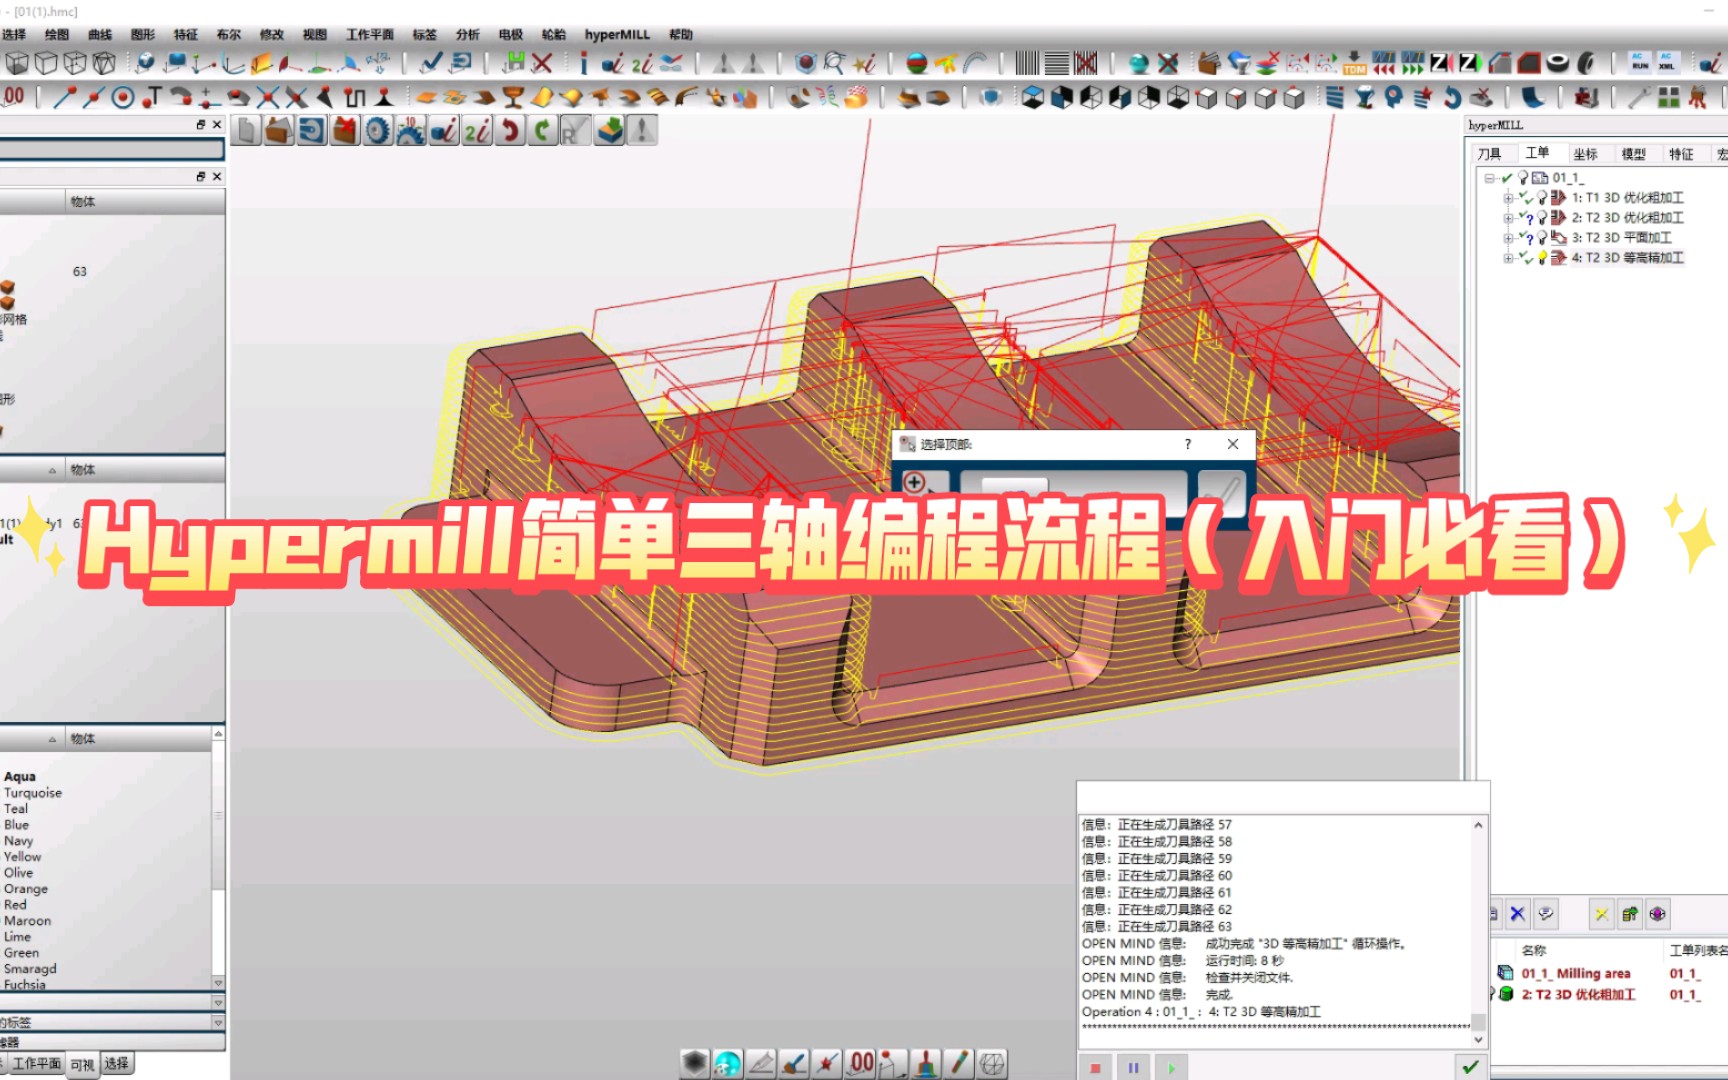Click the blue X delete icon
Screen dimensions: 1728x1080
tap(1517, 913)
